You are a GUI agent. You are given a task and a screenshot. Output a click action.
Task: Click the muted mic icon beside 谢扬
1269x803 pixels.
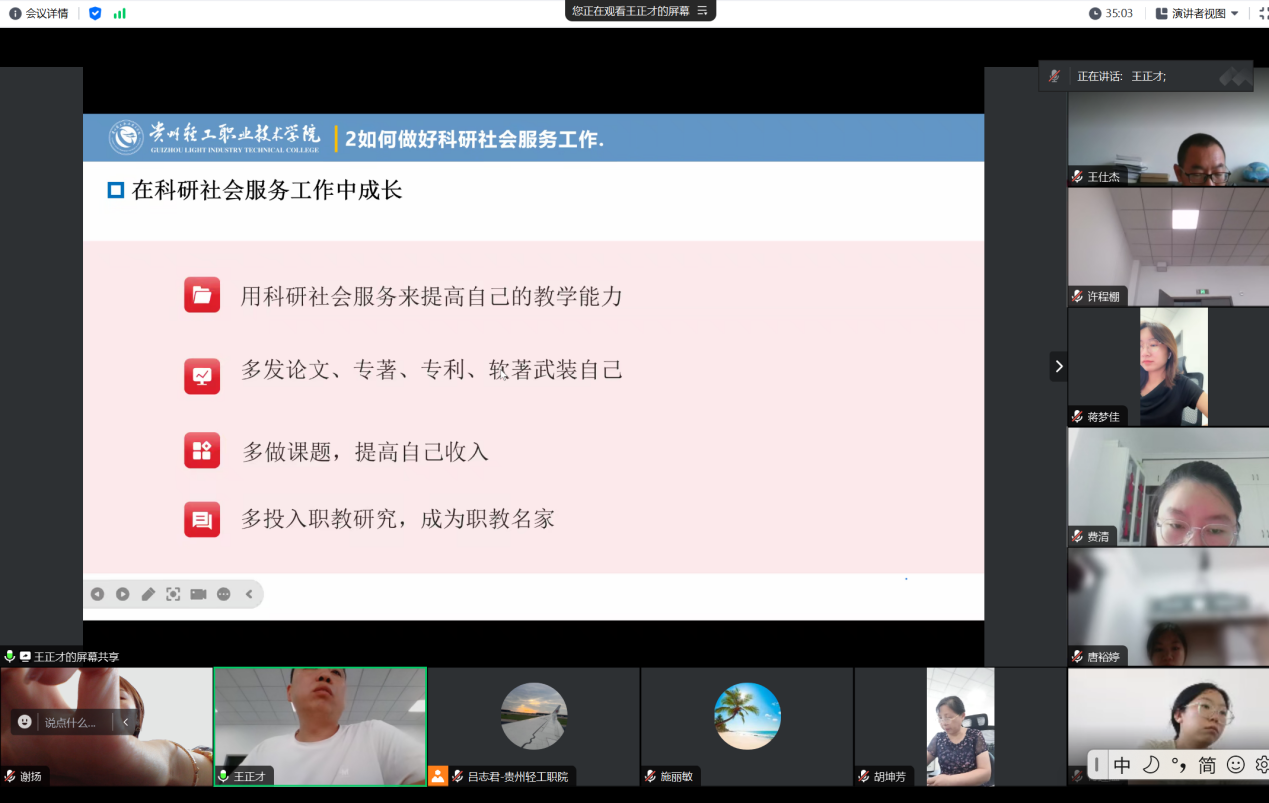[10, 776]
